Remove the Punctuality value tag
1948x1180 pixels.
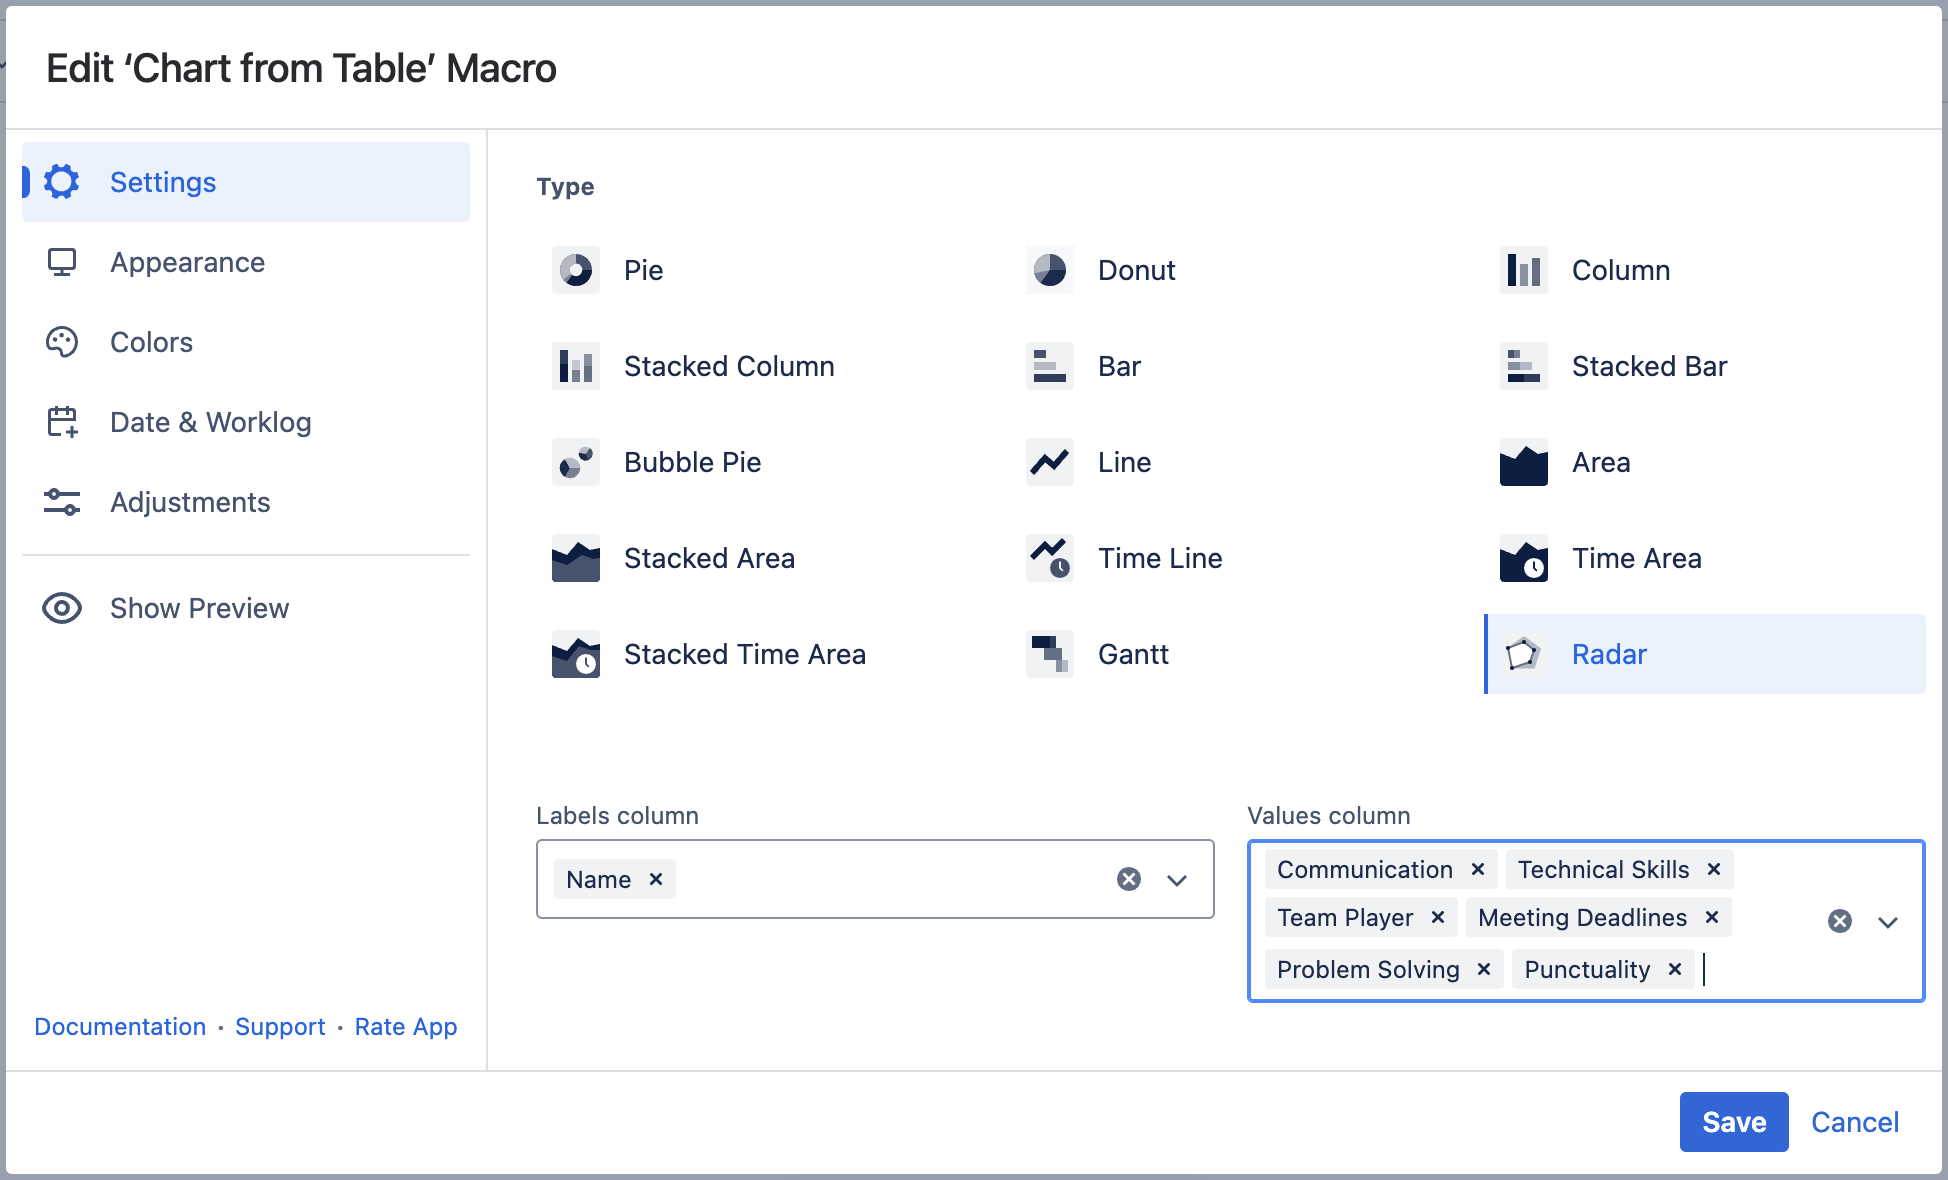click(1675, 969)
